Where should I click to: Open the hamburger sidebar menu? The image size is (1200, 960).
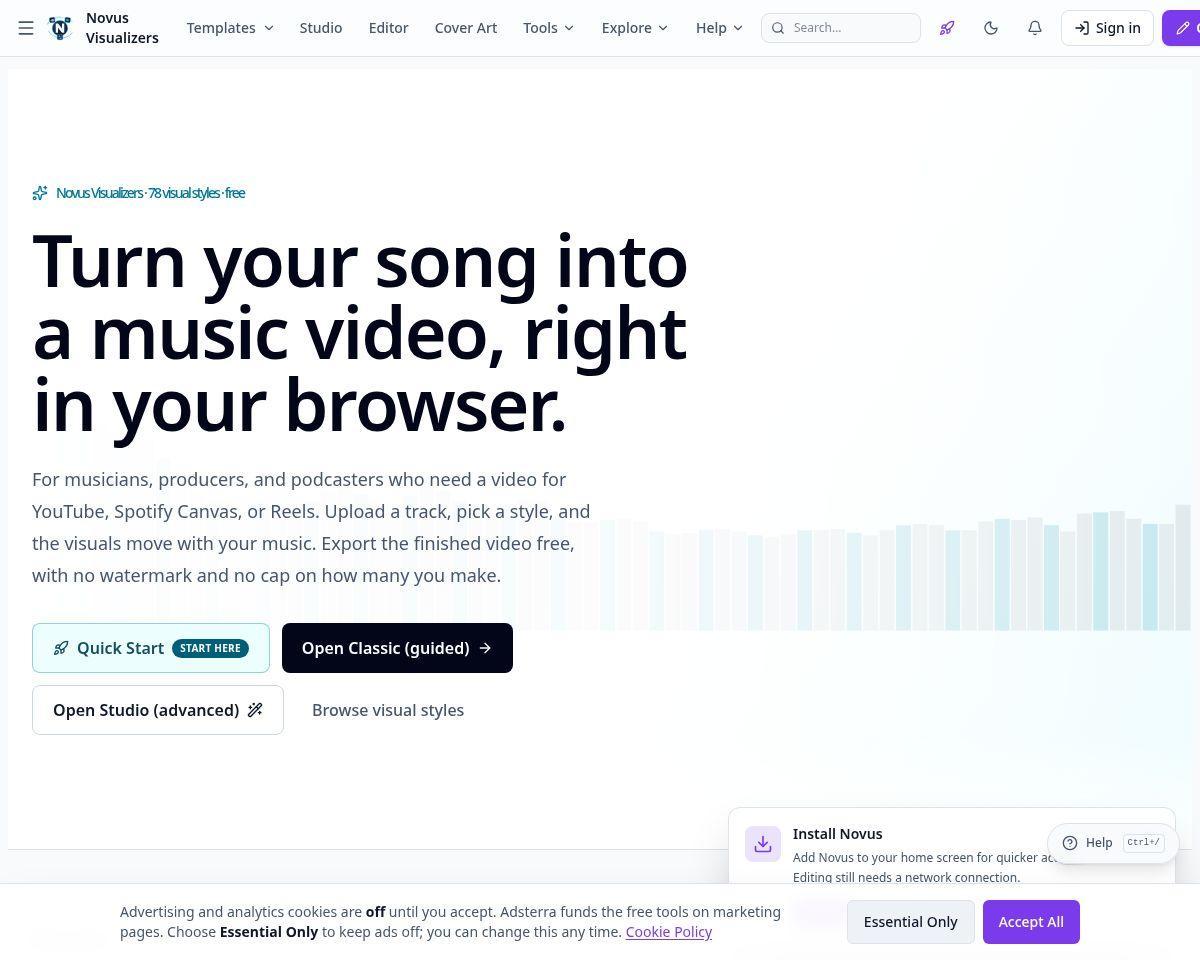tap(26, 28)
